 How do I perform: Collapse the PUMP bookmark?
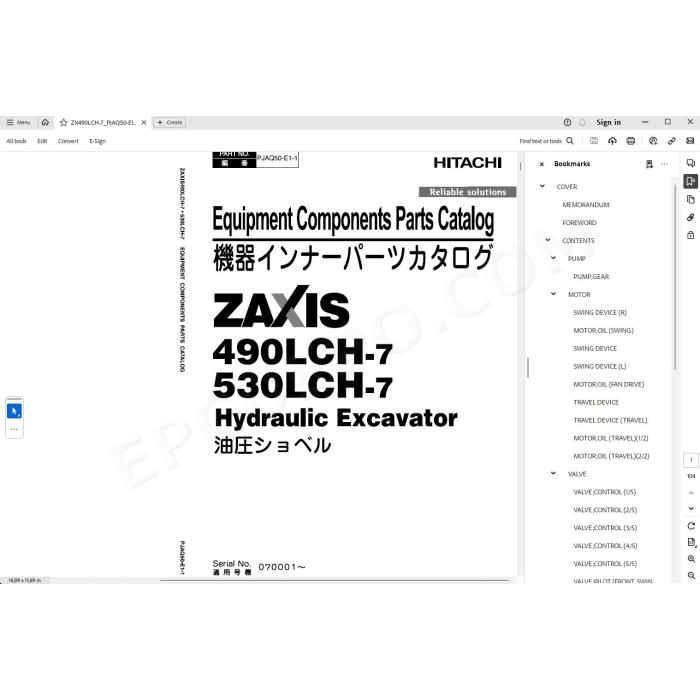tap(554, 258)
